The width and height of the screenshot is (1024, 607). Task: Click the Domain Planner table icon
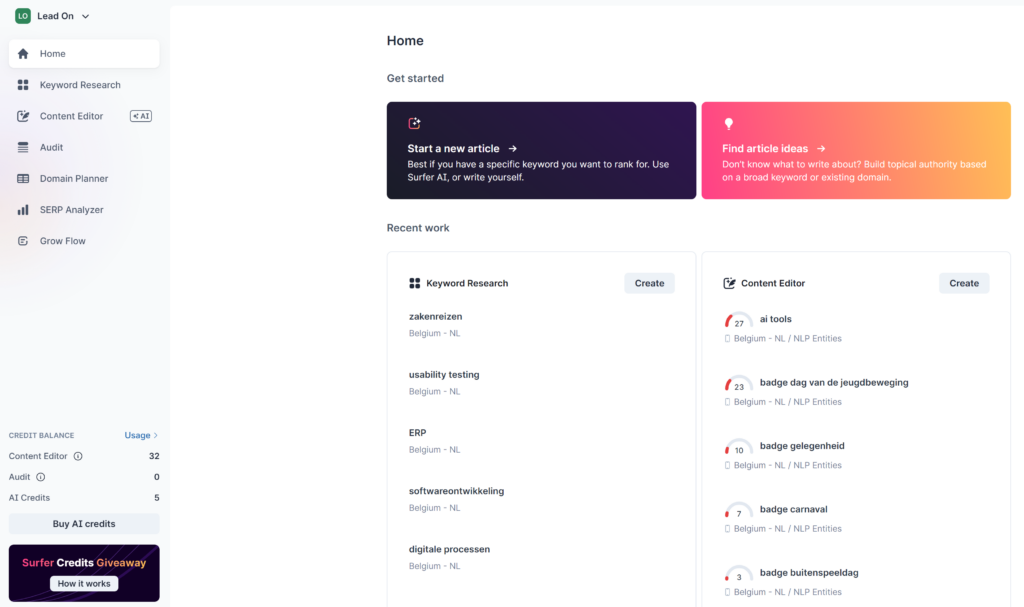[x=23, y=178]
